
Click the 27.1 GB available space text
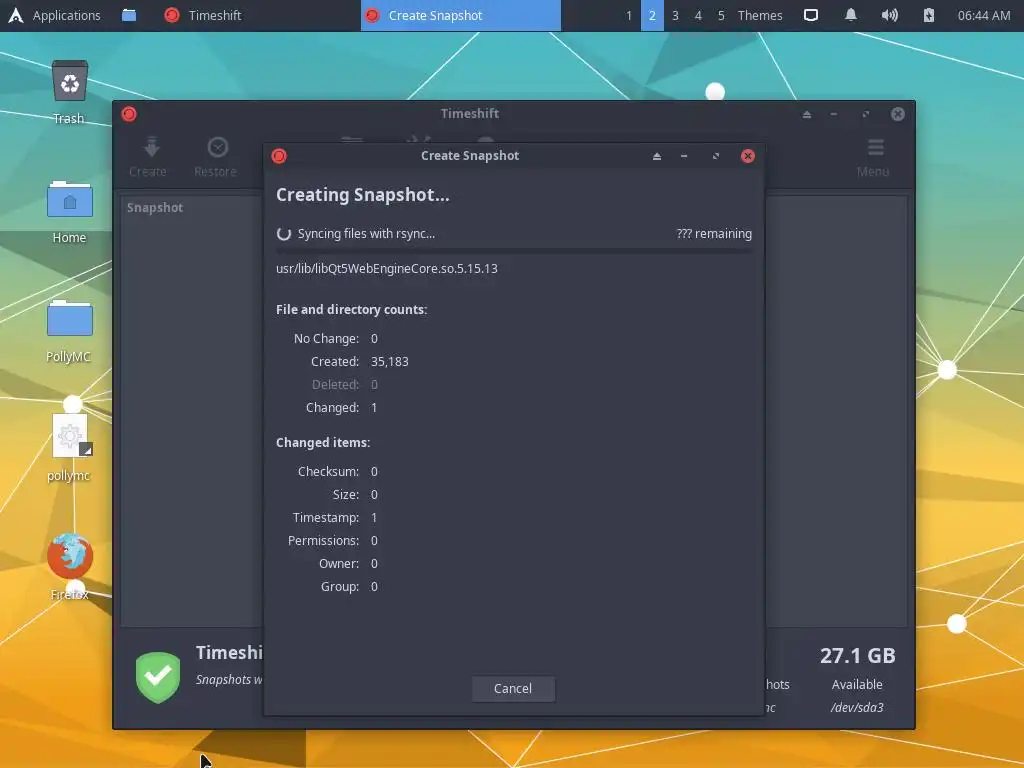coord(857,656)
